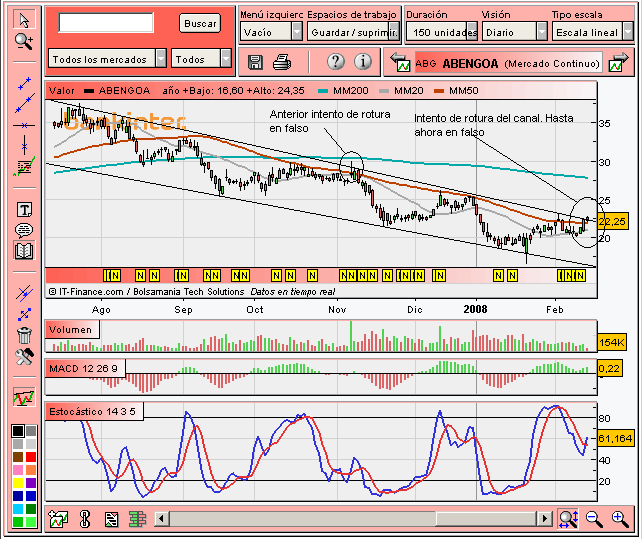Select the horizontal line tool
The image size is (642, 539).
point(24,125)
